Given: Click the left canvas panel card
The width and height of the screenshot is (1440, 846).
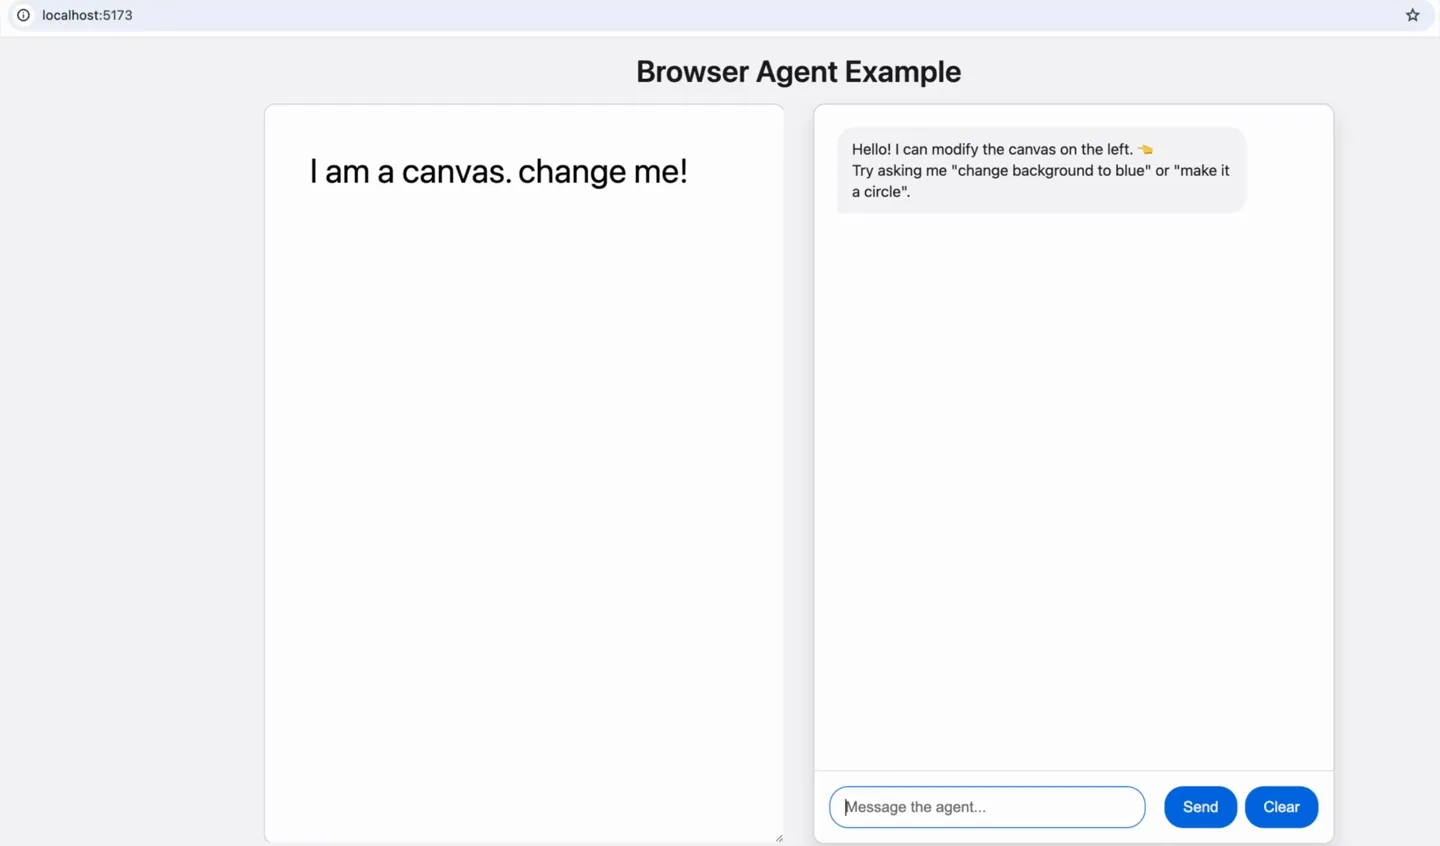Looking at the screenshot, I should [x=524, y=470].
